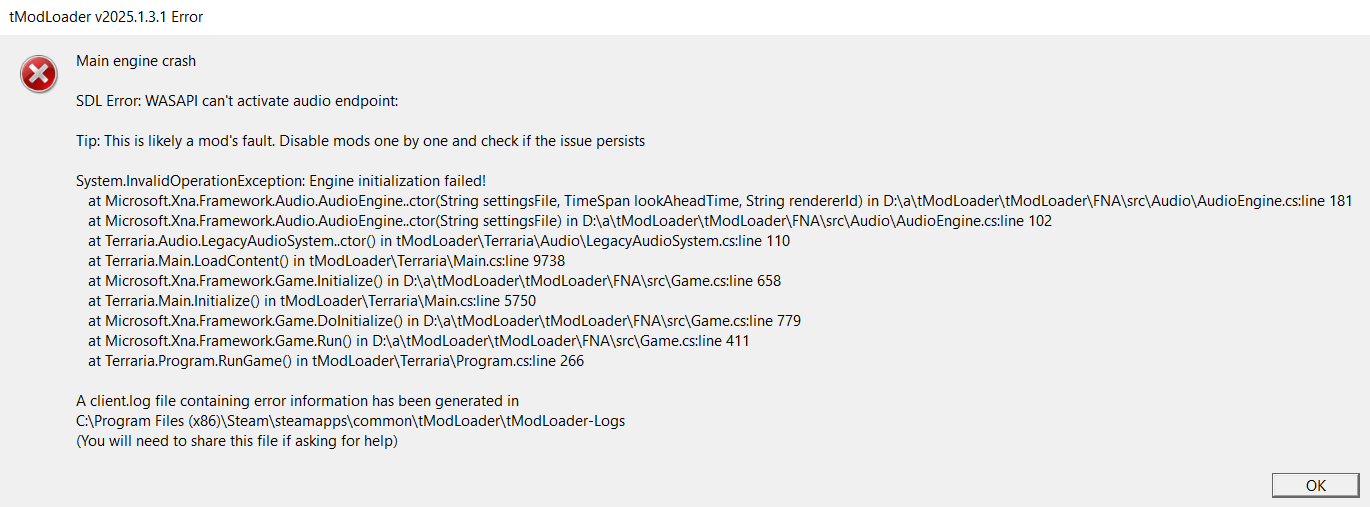Click the SDL Error WASAPI audio endpoint message
Image resolution: width=1370 pixels, height=507 pixels.
point(237,101)
